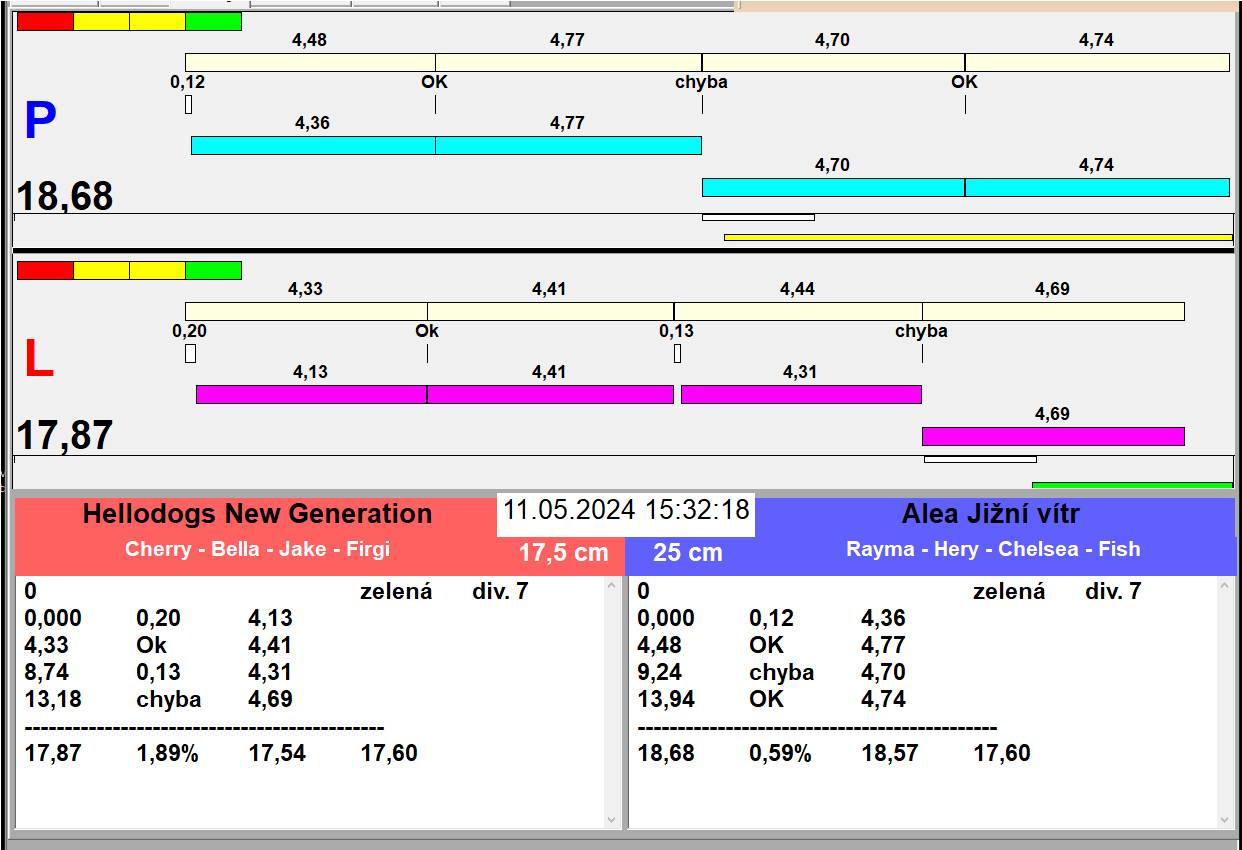This screenshot has height=850, width=1242.
Task: Click the big red L lane letter
Action: [38, 360]
